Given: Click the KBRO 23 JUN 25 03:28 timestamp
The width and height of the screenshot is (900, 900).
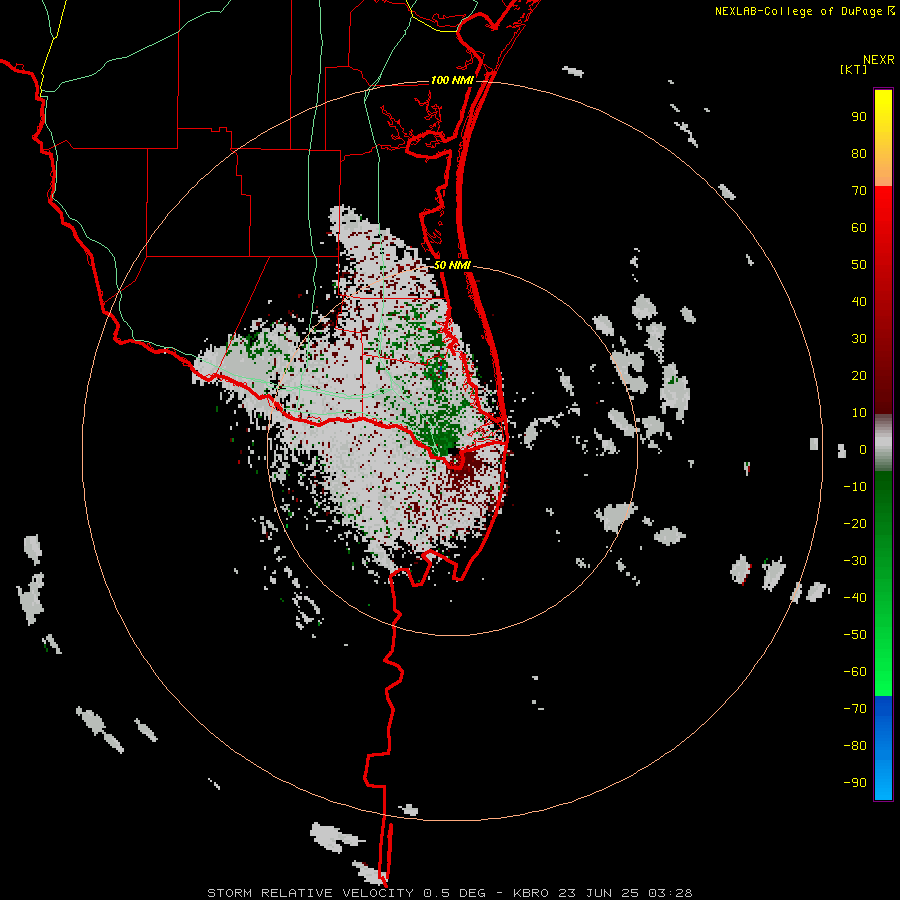Looking at the screenshot, I should coord(603,893).
